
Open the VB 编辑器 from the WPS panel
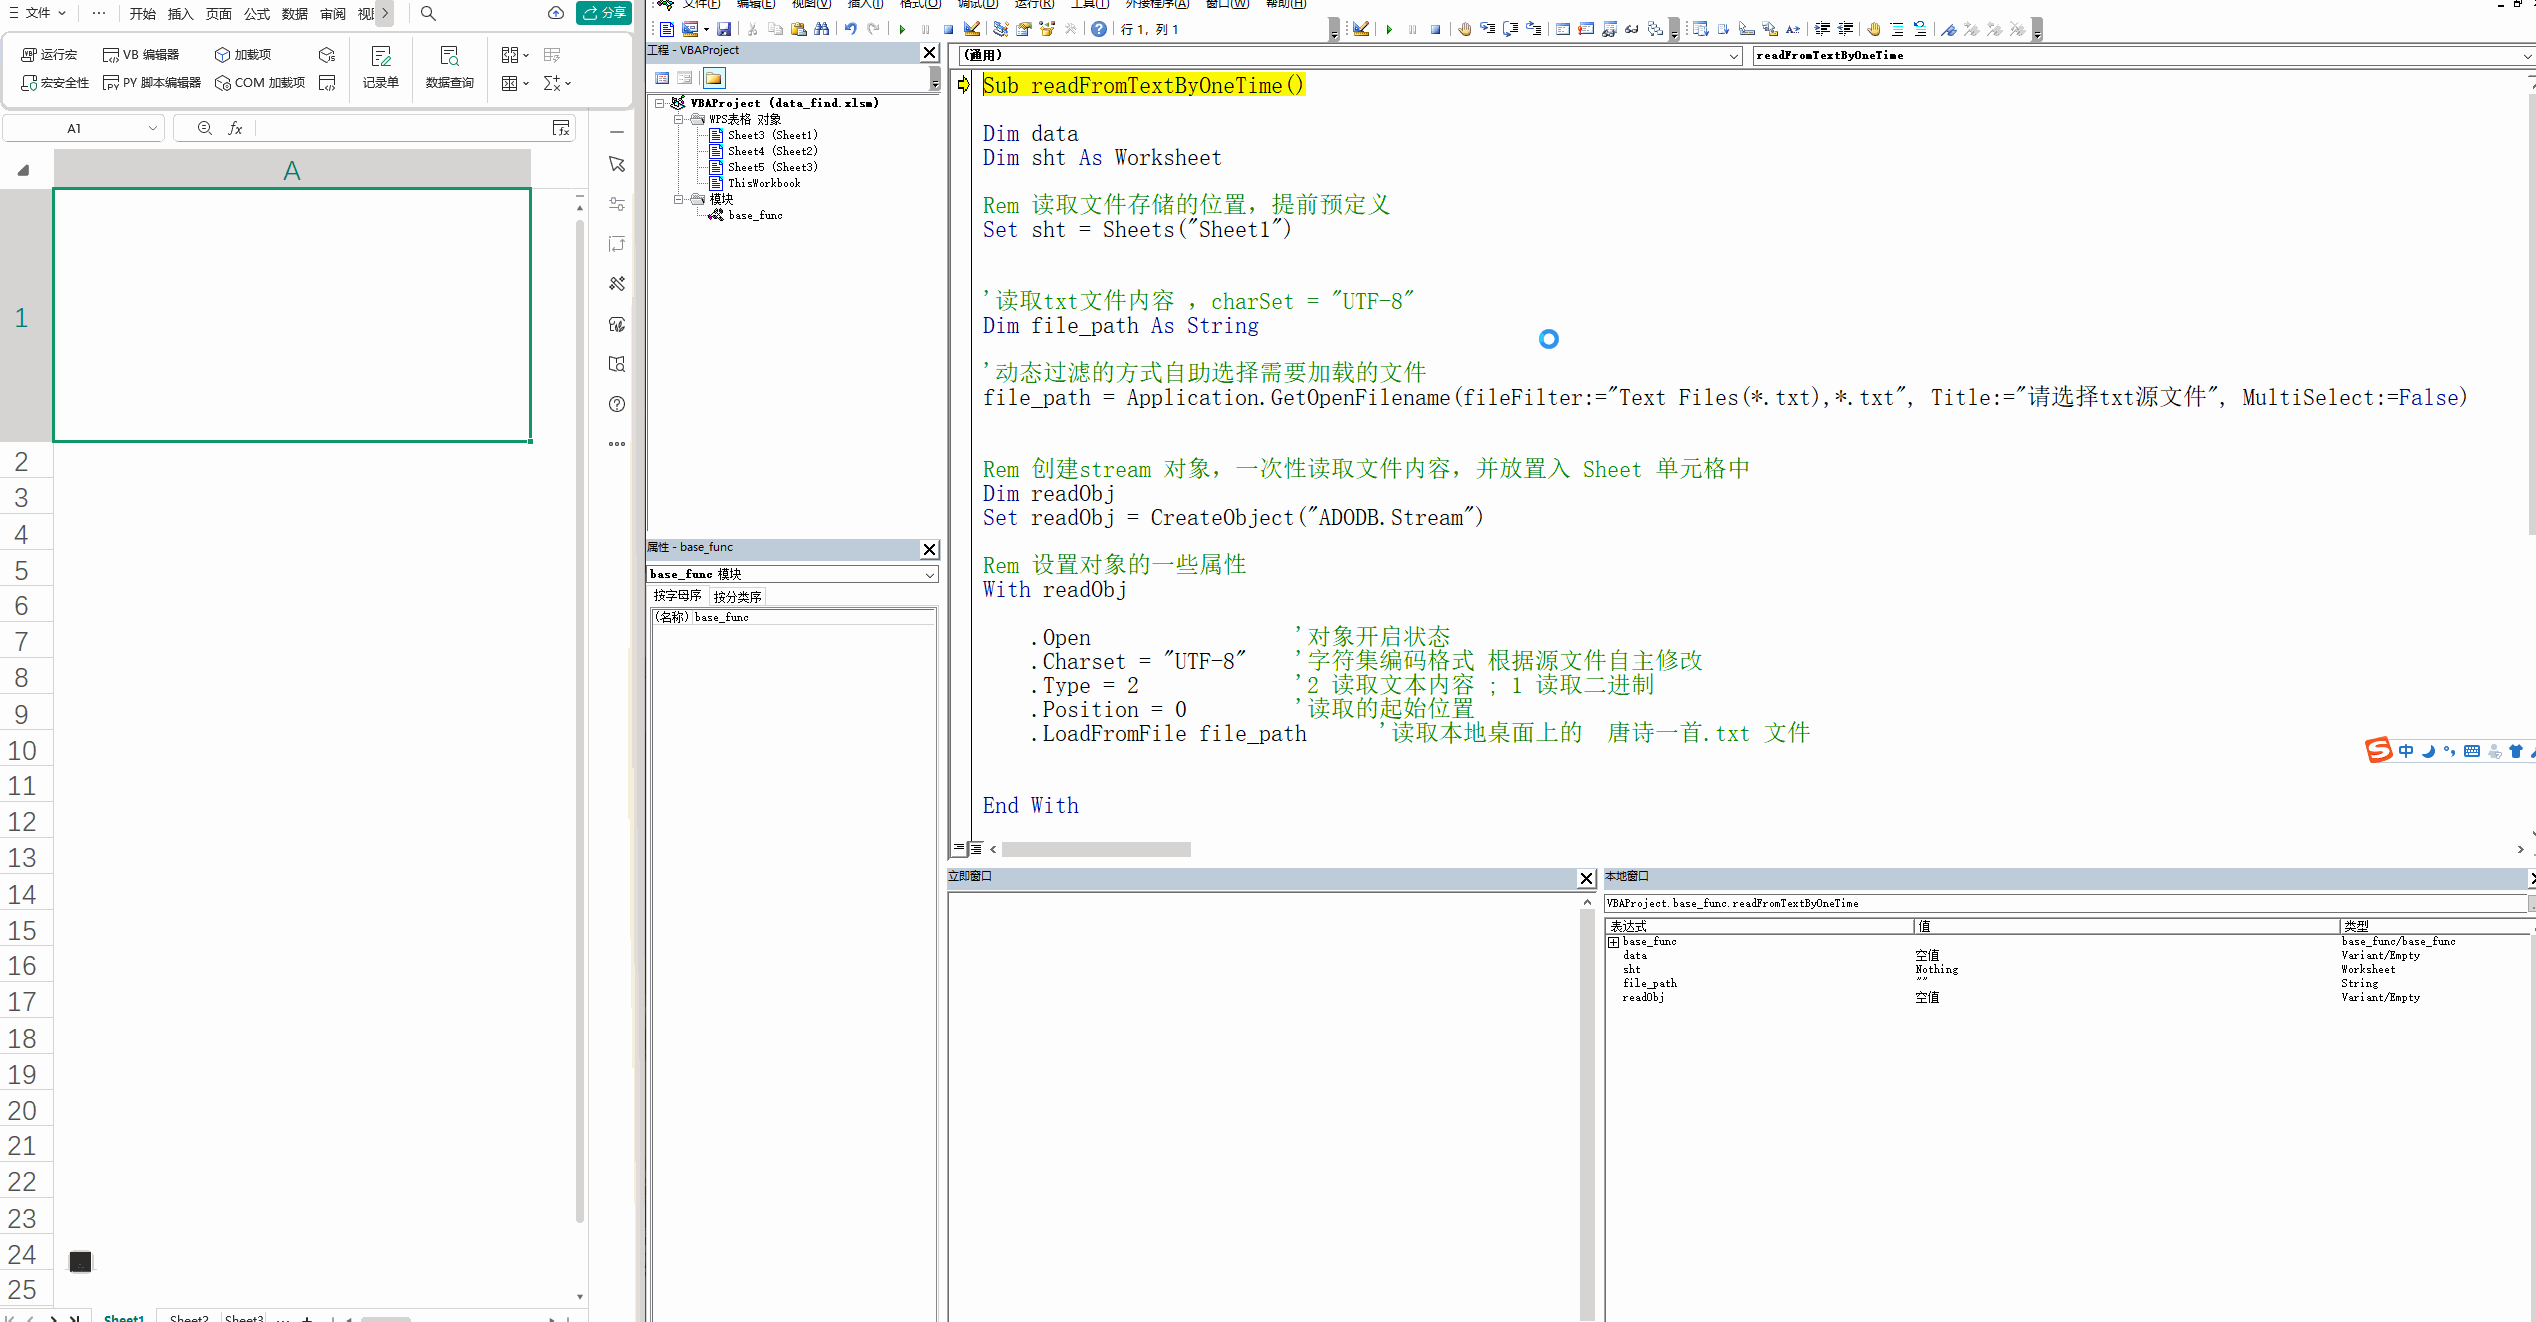click(x=142, y=54)
